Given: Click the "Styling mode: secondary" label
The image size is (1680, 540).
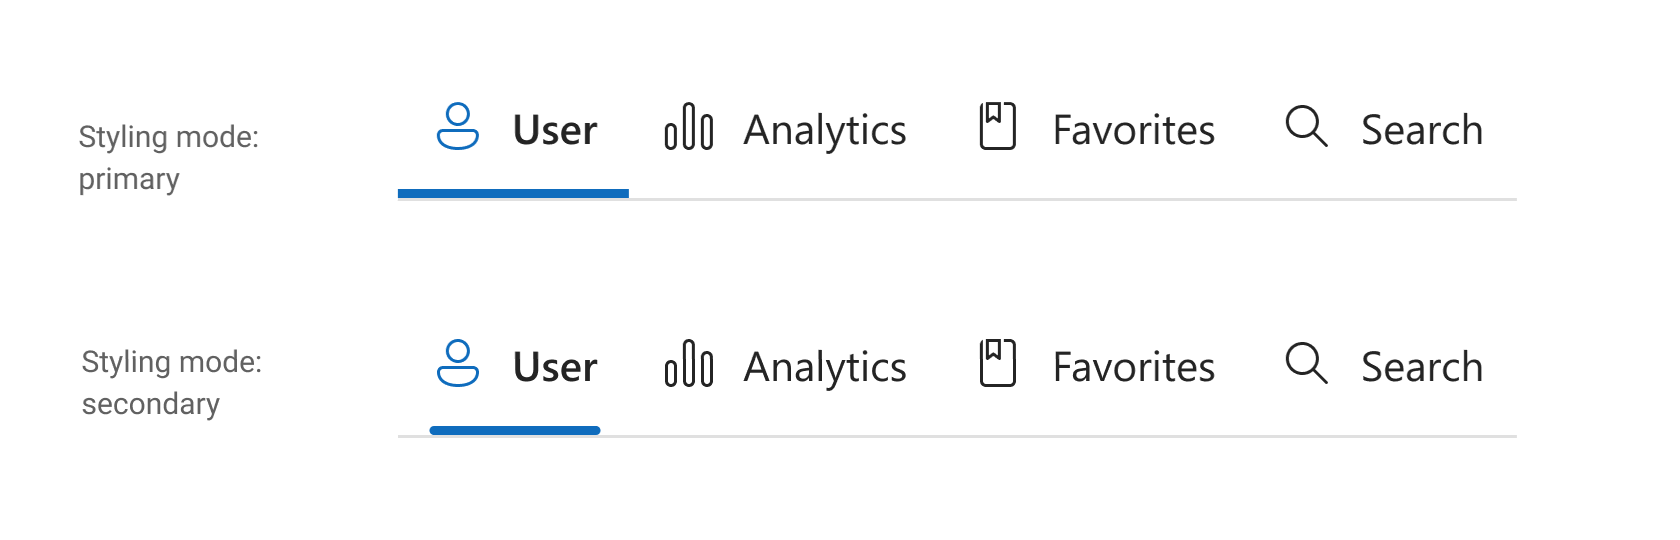Looking at the screenshot, I should coord(171,383).
